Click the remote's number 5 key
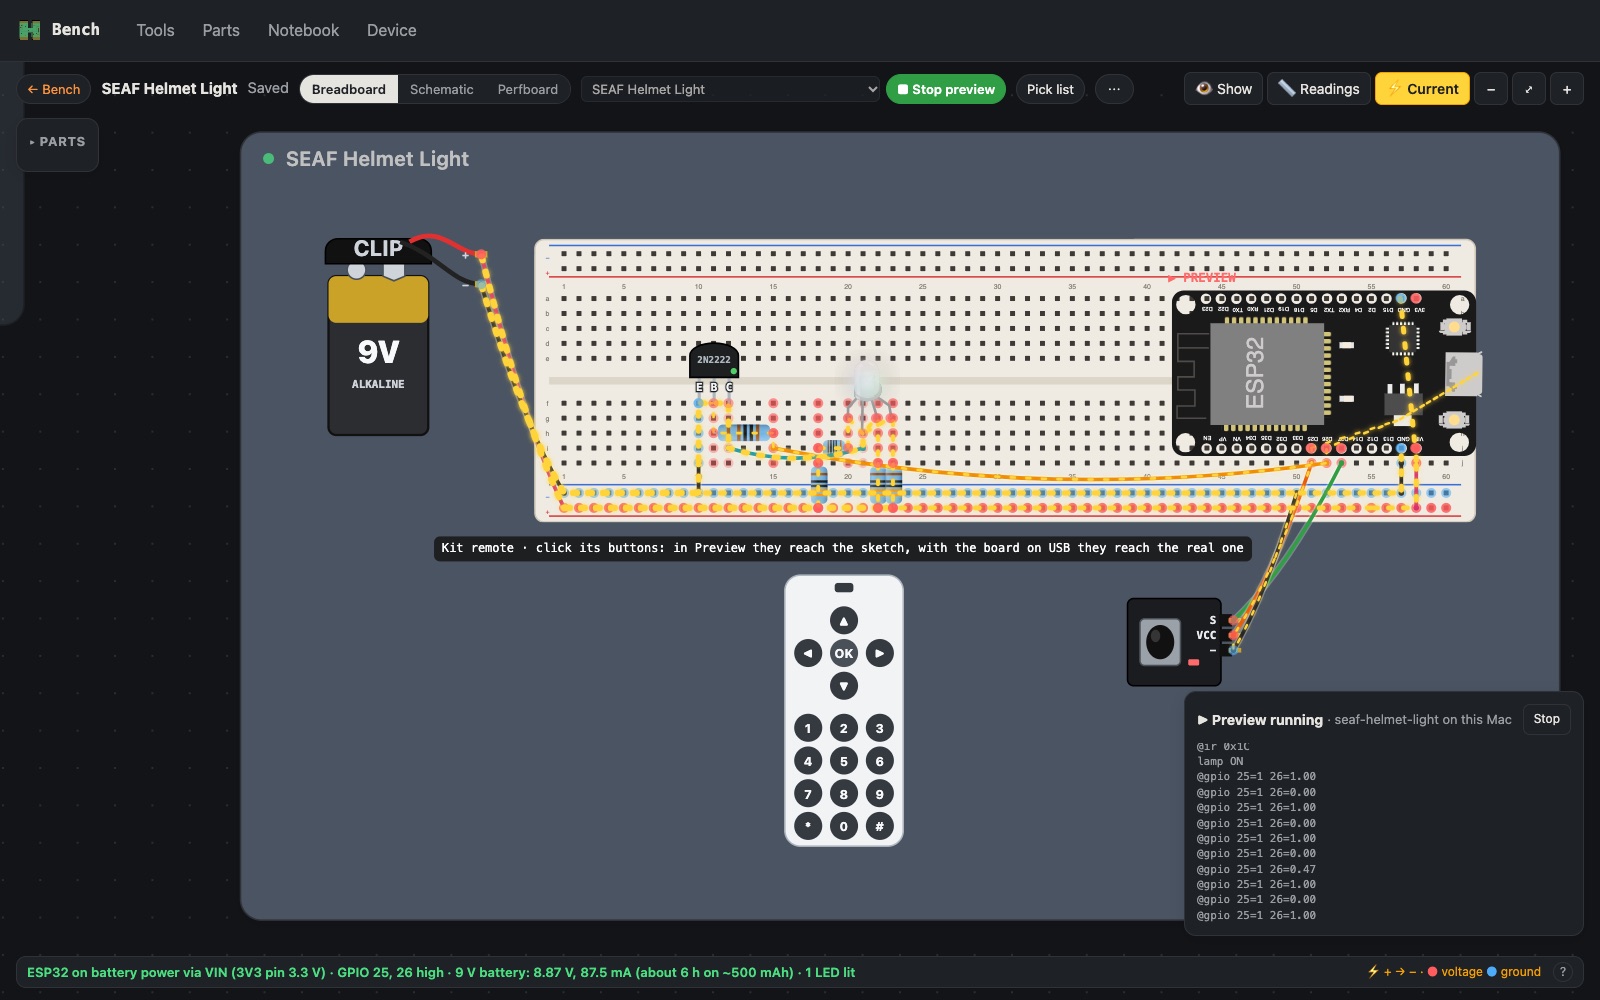This screenshot has height=1000, width=1600. tap(844, 761)
